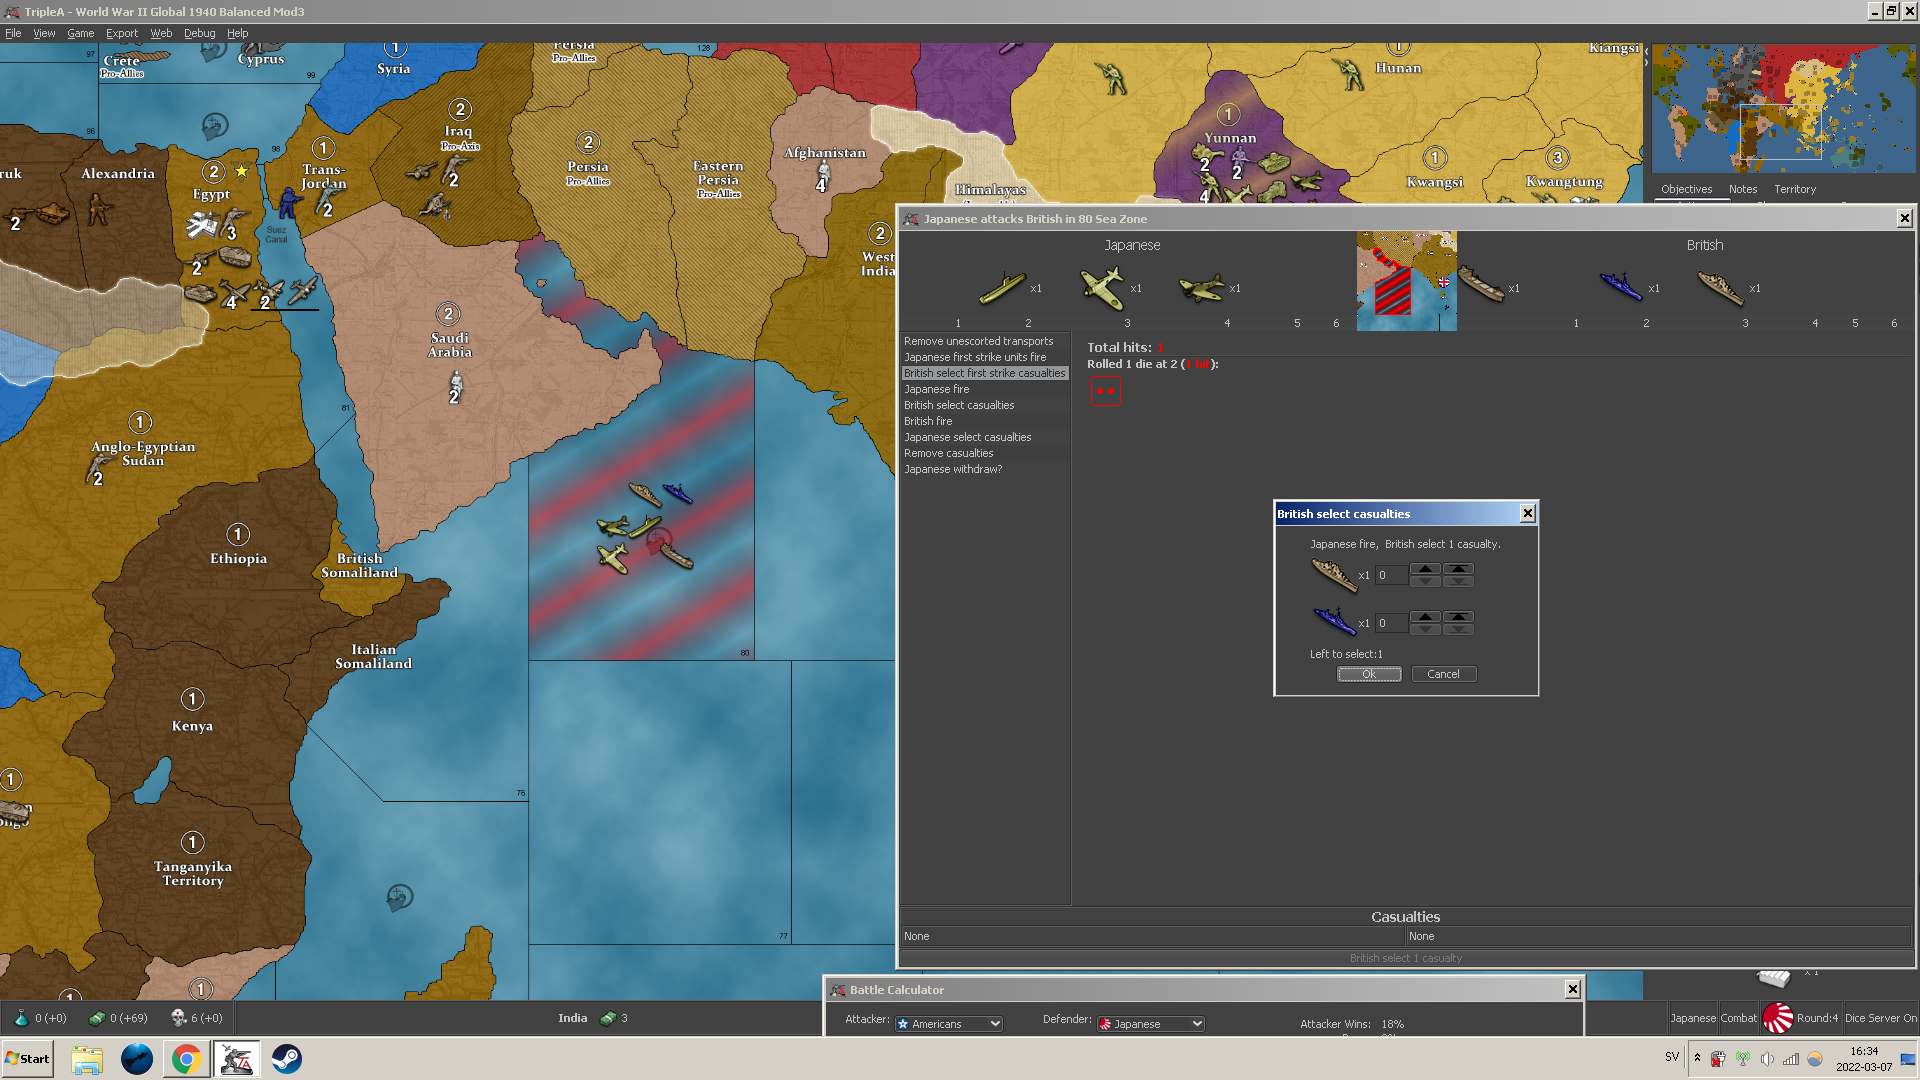
Task: Increase blue destroyer casualty count by one
Action: coord(1425,617)
